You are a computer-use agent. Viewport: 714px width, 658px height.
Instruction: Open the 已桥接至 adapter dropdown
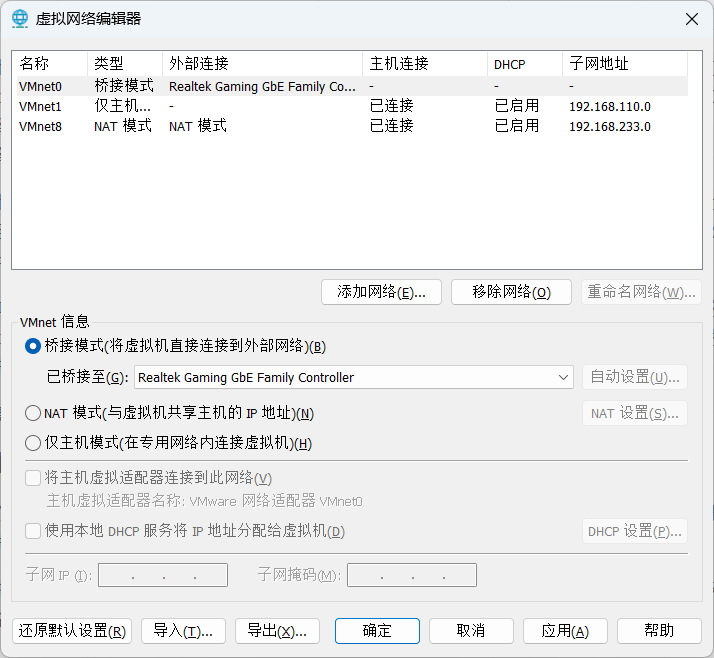click(354, 377)
